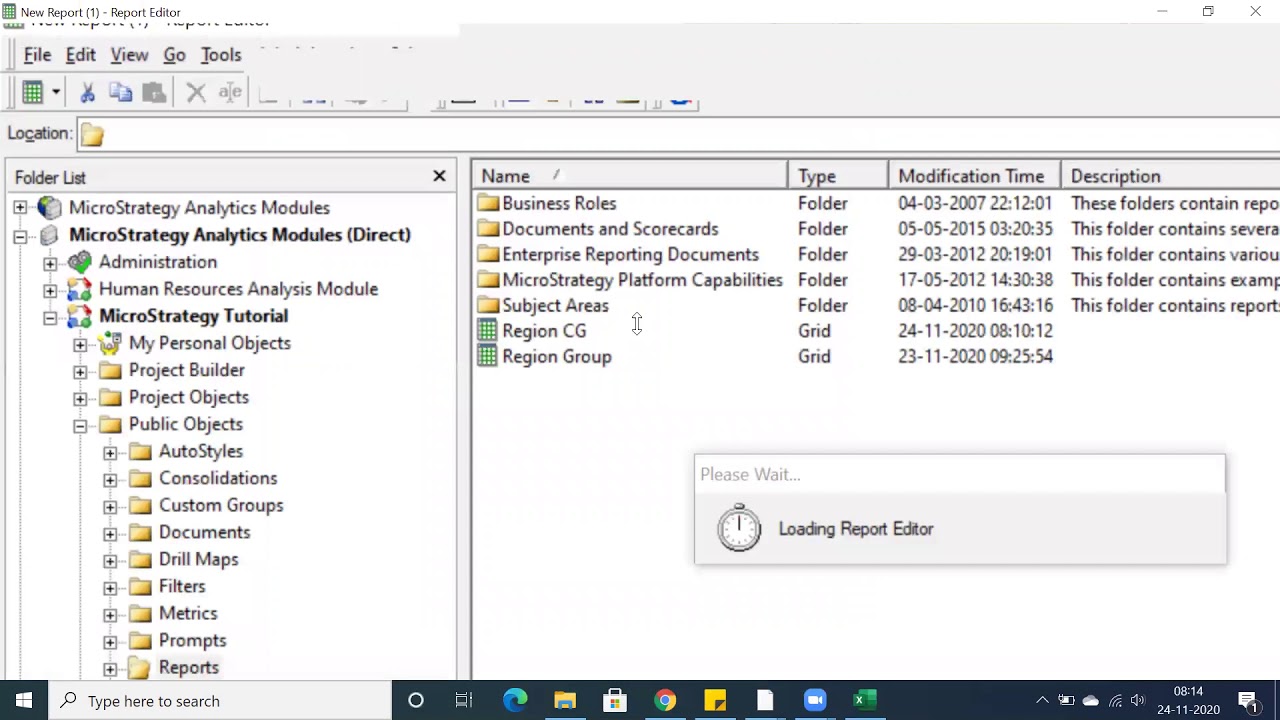The height and width of the screenshot is (720, 1280).
Task: Open the notification center icon
Action: click(x=1248, y=701)
